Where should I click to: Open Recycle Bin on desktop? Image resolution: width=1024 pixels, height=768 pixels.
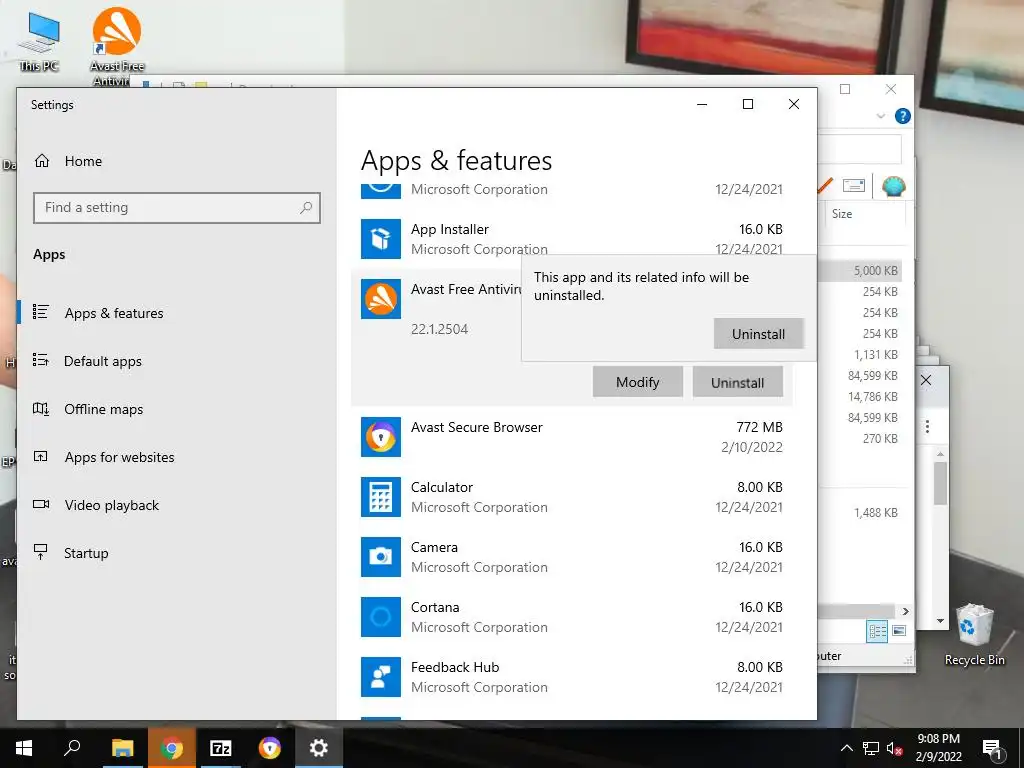(974, 635)
